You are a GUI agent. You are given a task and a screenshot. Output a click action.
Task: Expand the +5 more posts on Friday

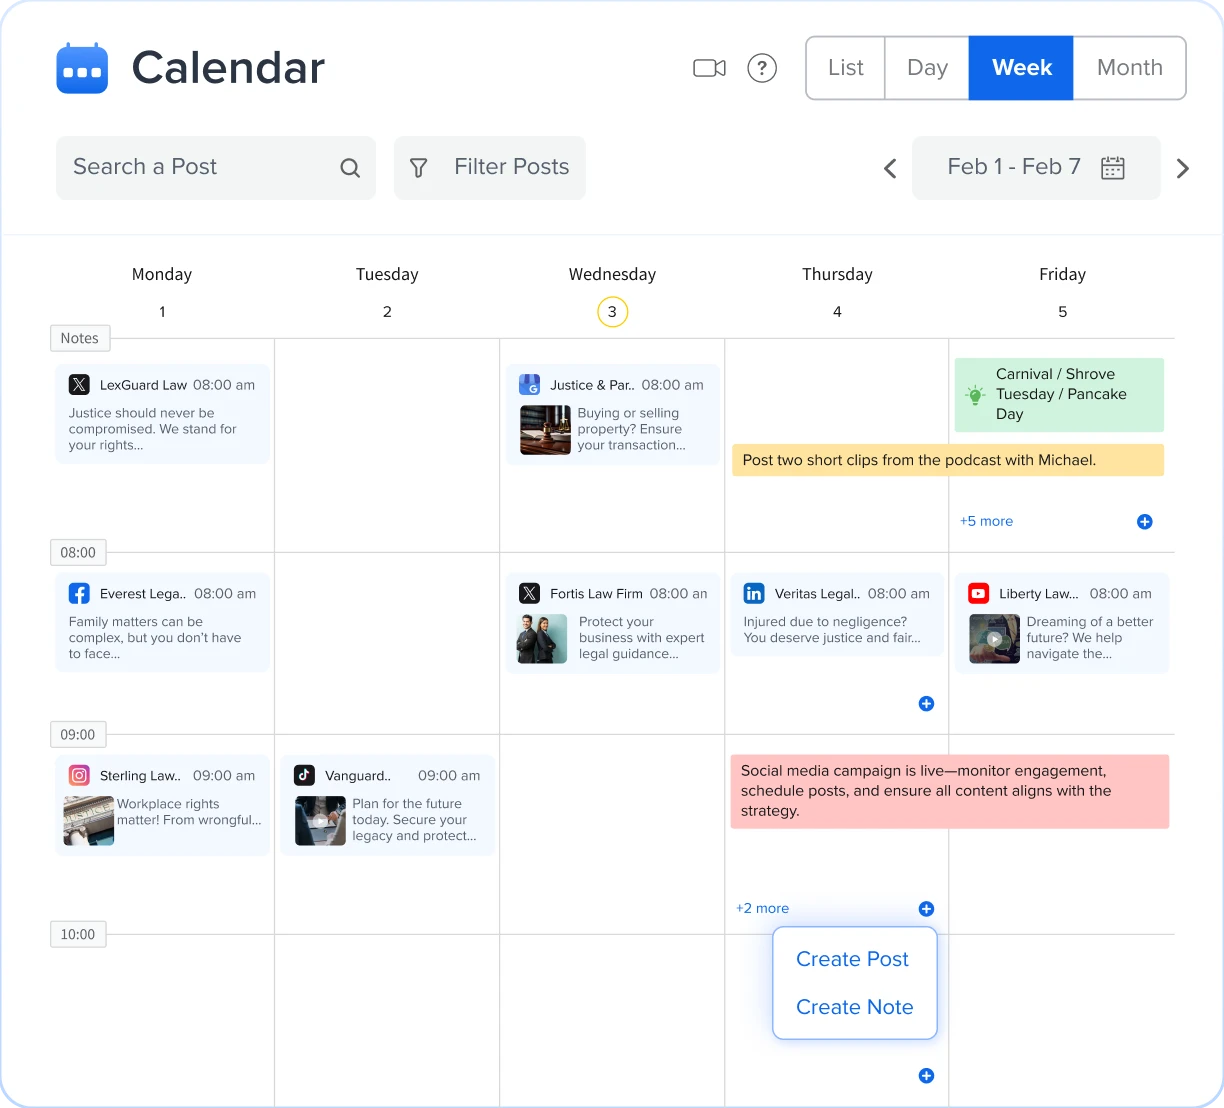click(x=986, y=521)
